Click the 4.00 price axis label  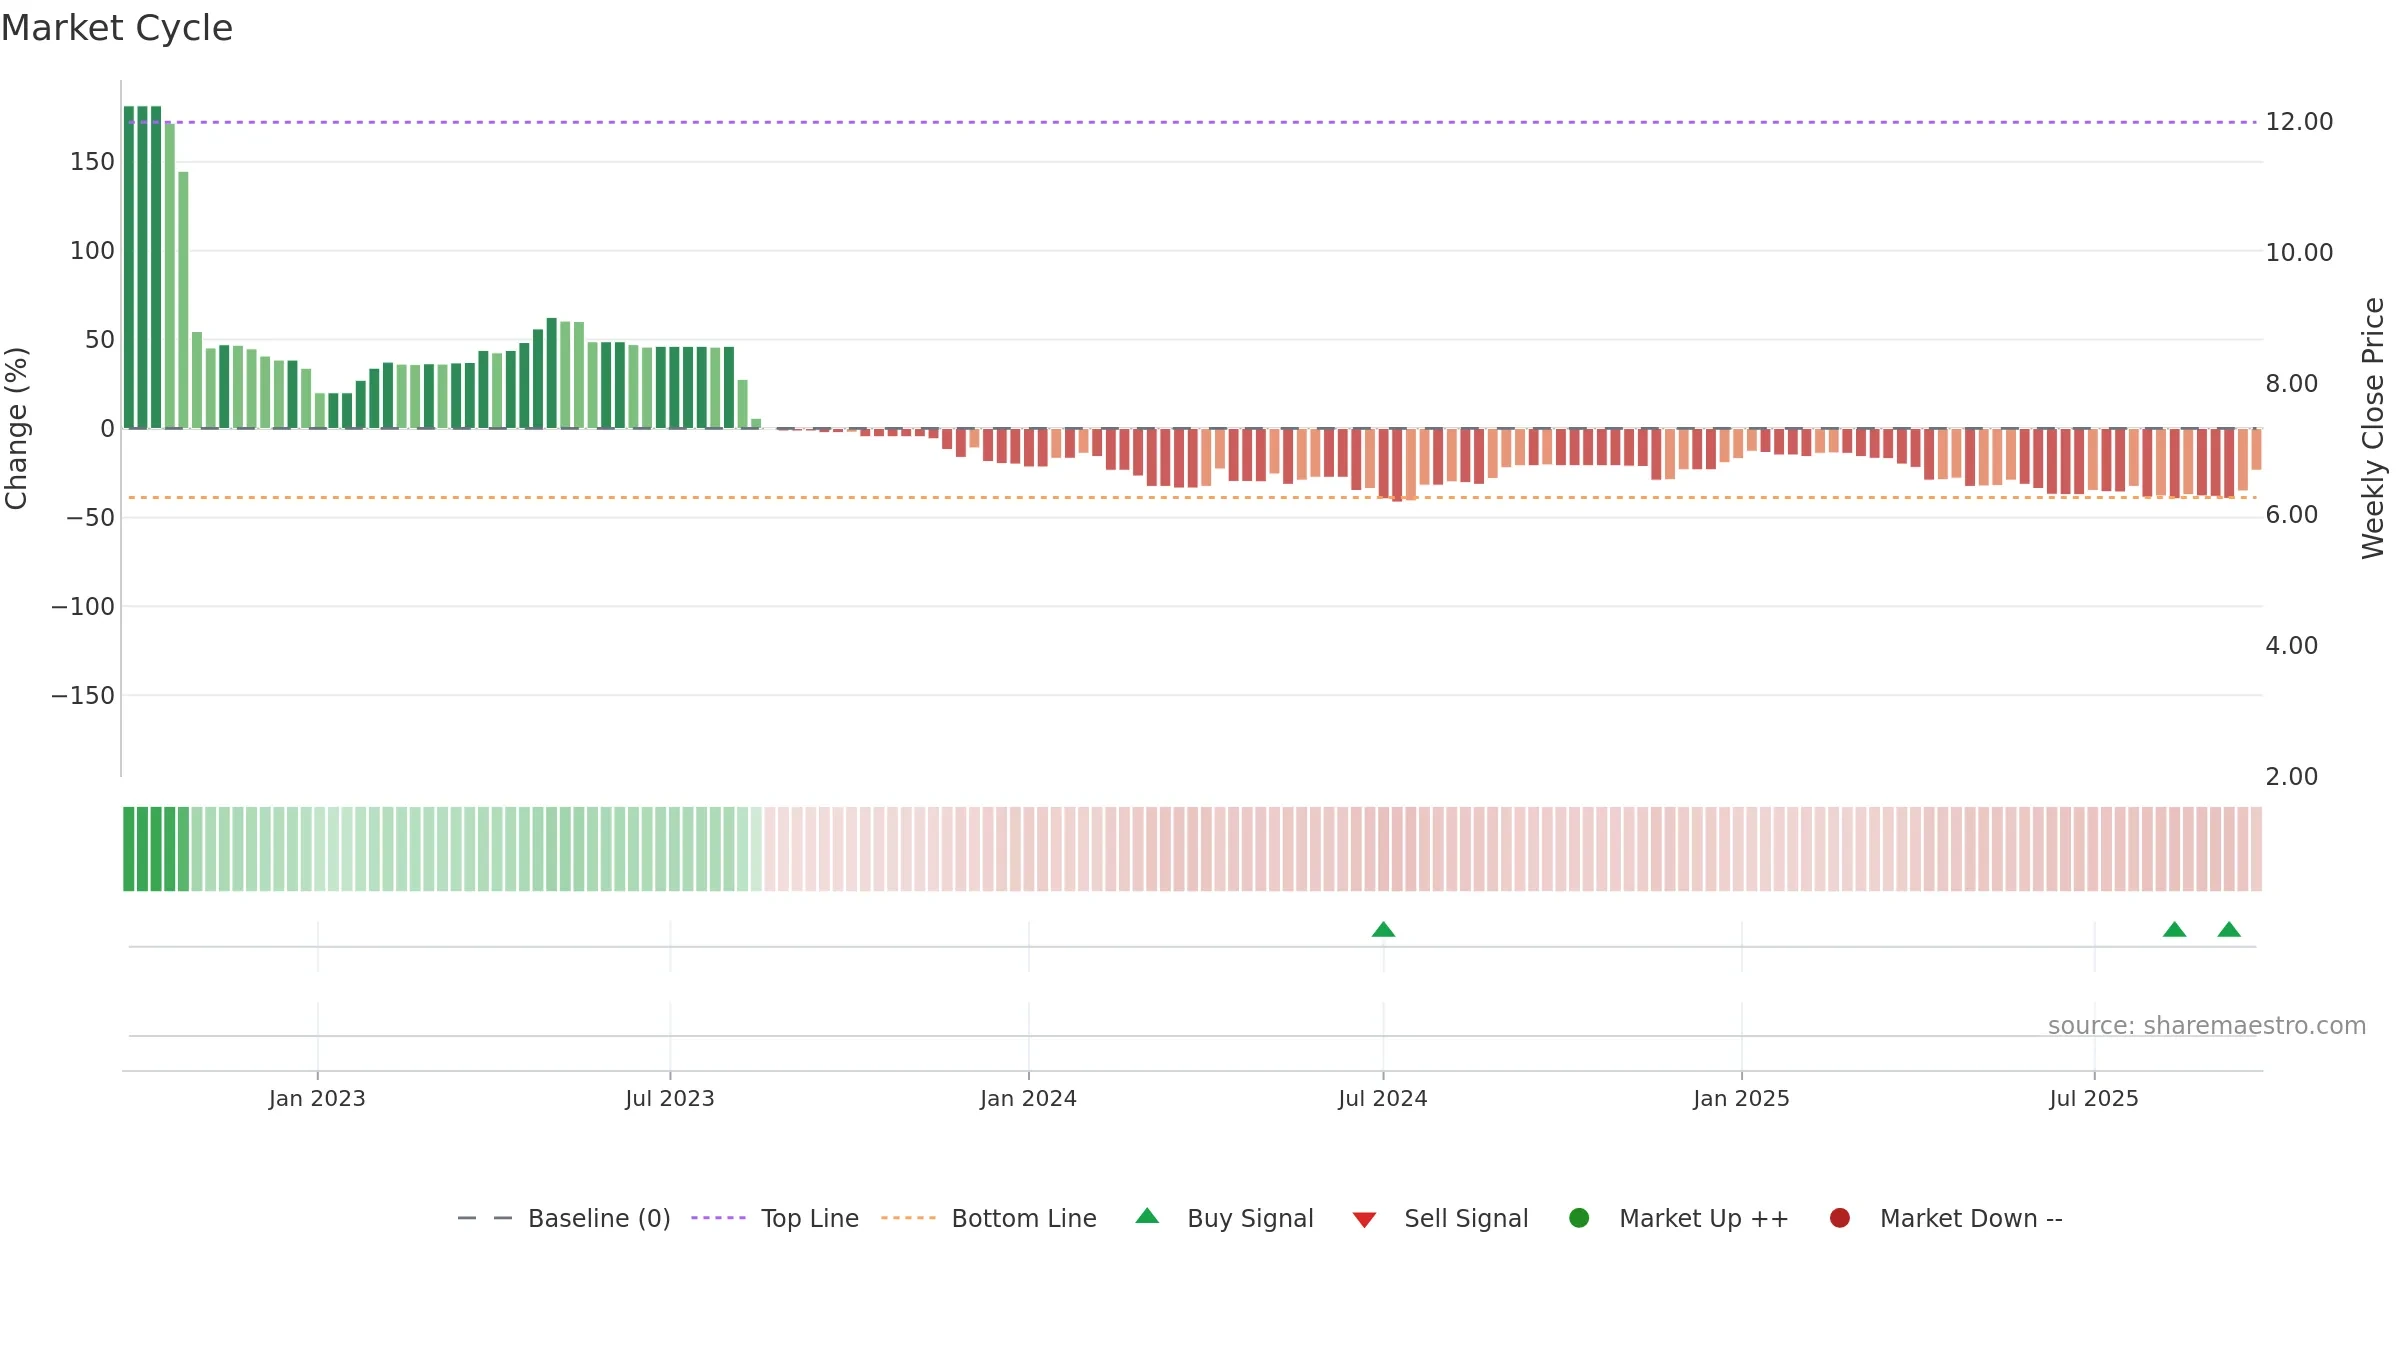(2292, 646)
